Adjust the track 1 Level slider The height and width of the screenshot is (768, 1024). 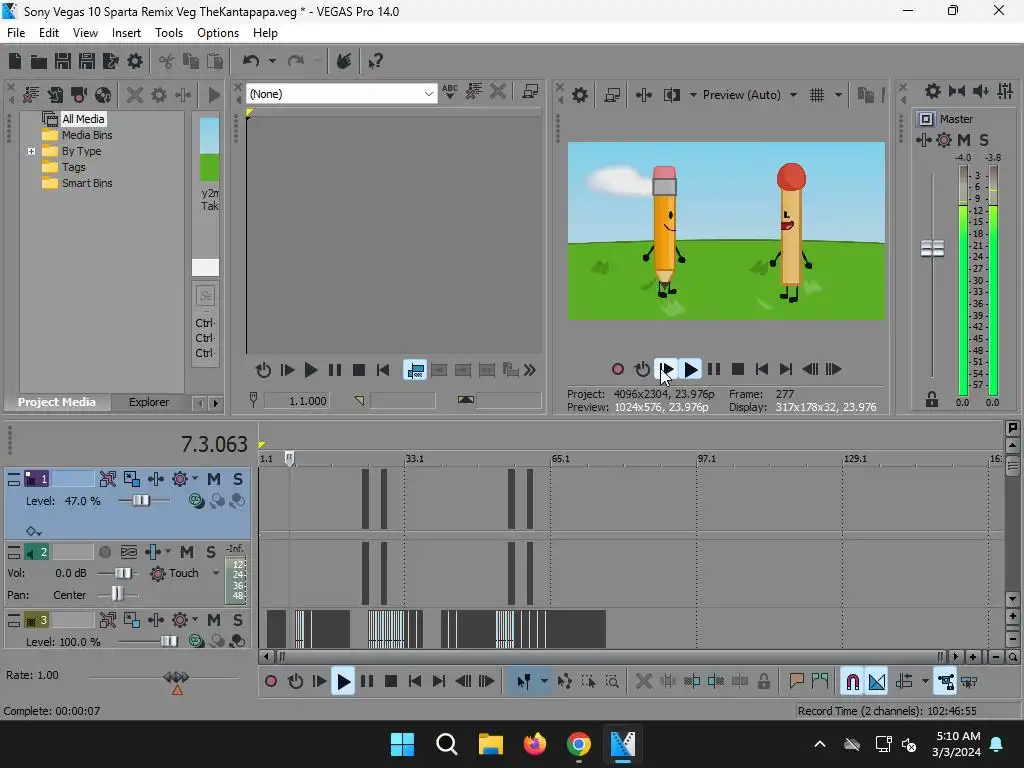(x=140, y=501)
